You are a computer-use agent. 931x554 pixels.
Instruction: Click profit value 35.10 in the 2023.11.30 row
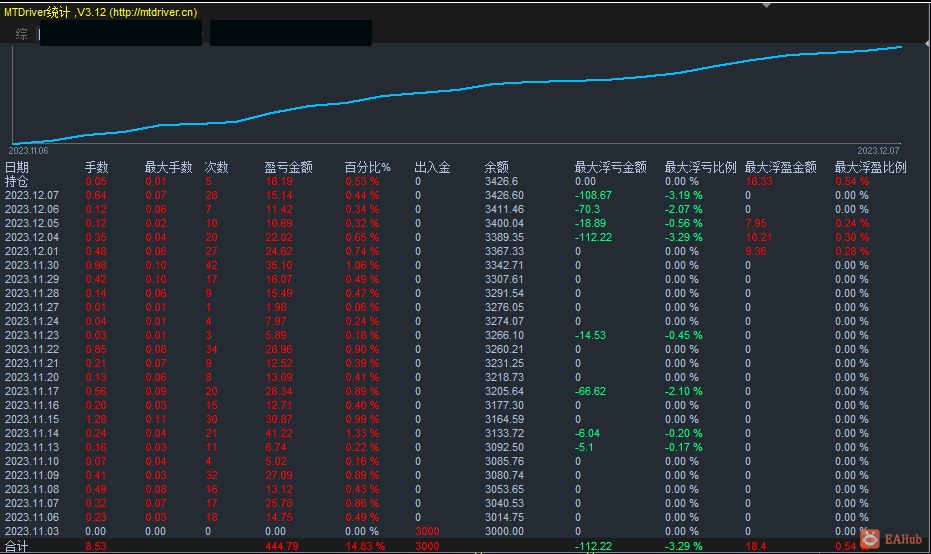tap(279, 265)
